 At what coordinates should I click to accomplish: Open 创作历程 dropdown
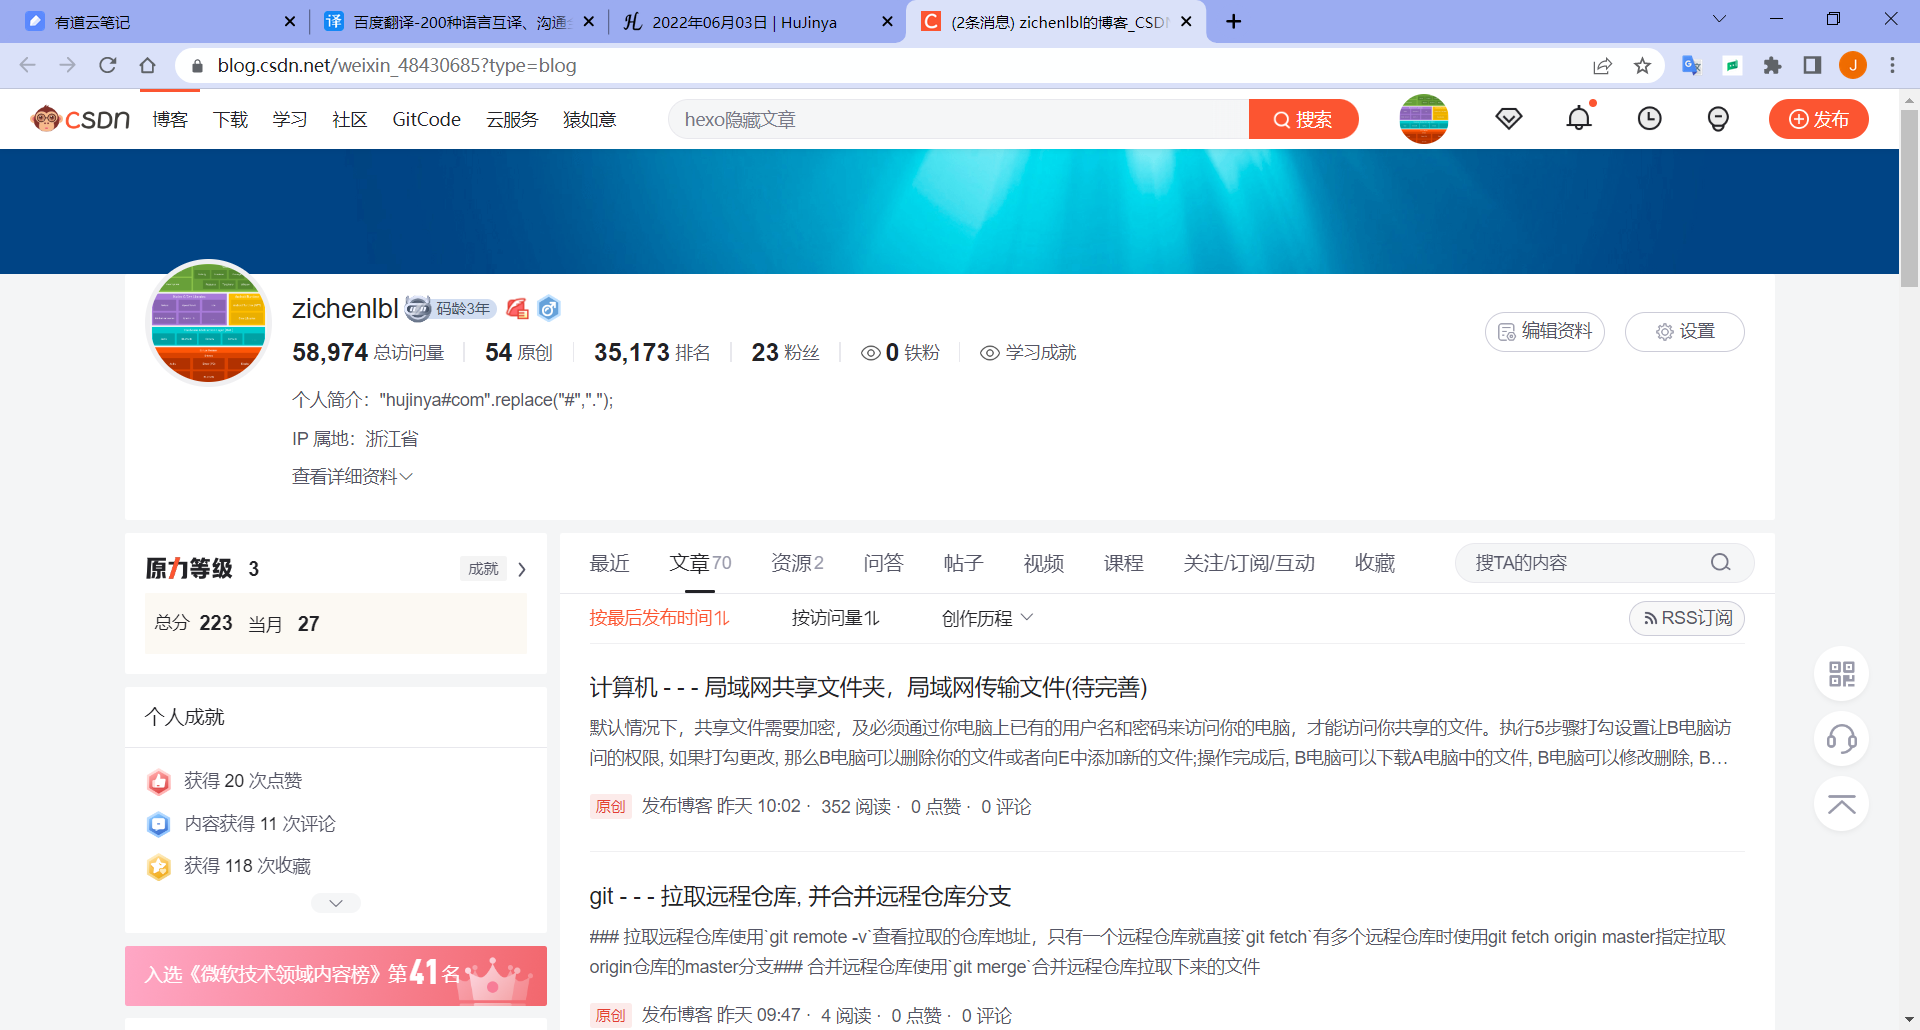987,618
